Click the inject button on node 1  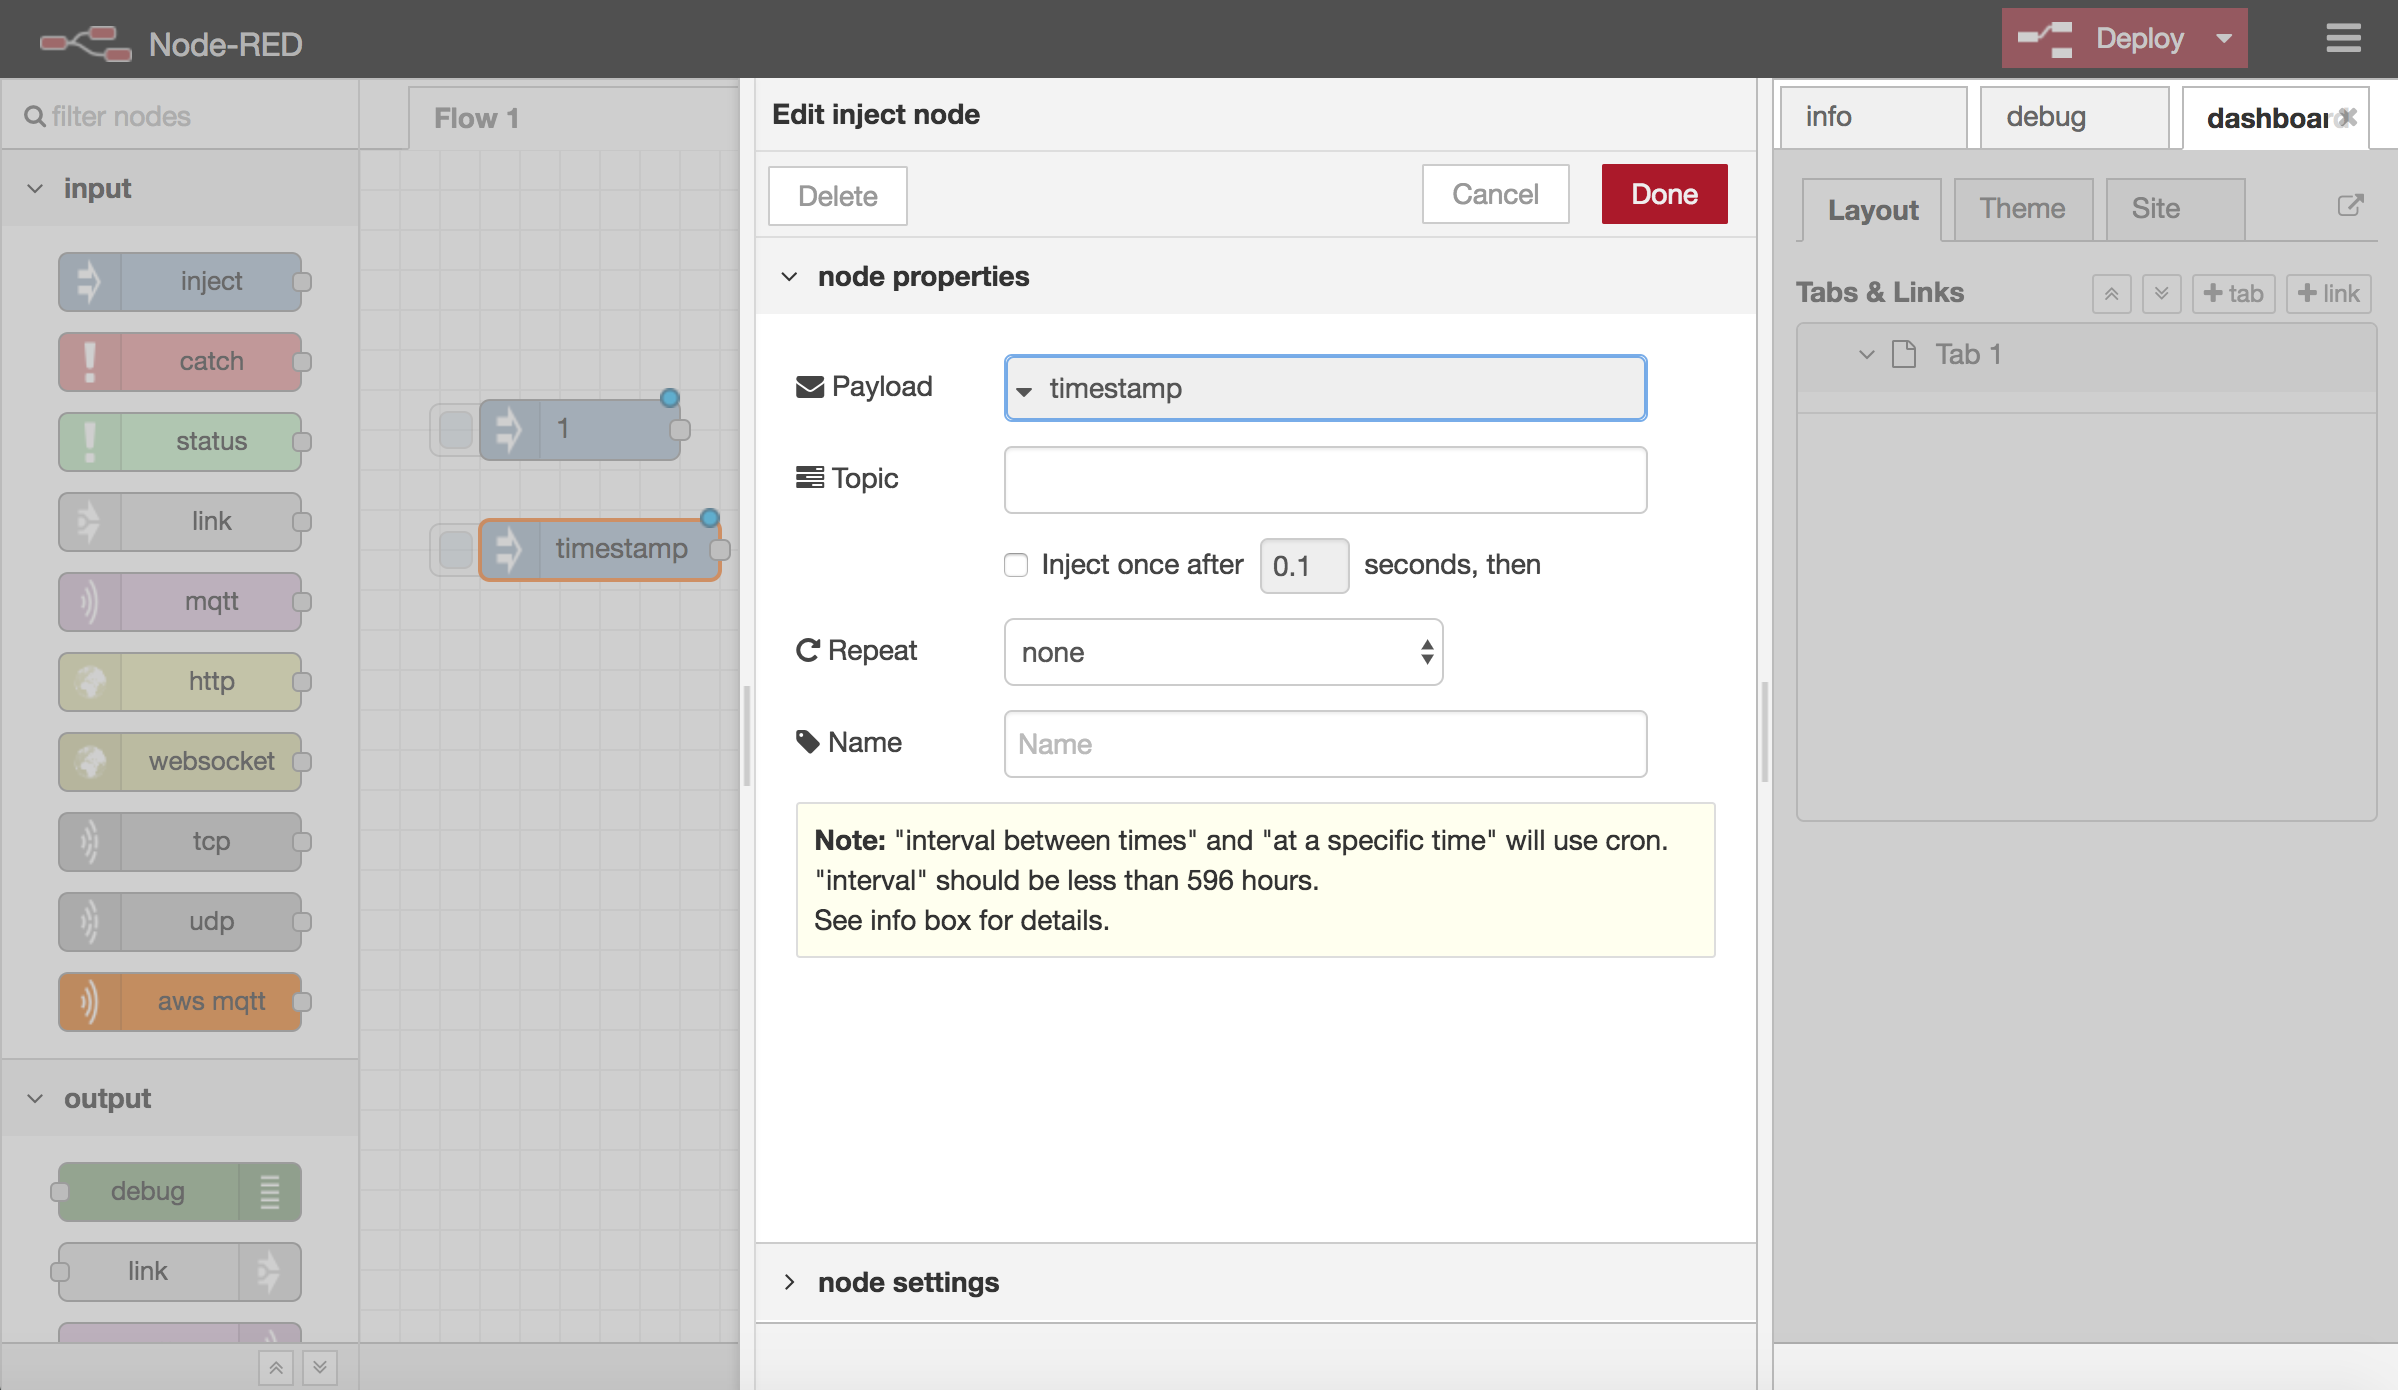pos(456,430)
